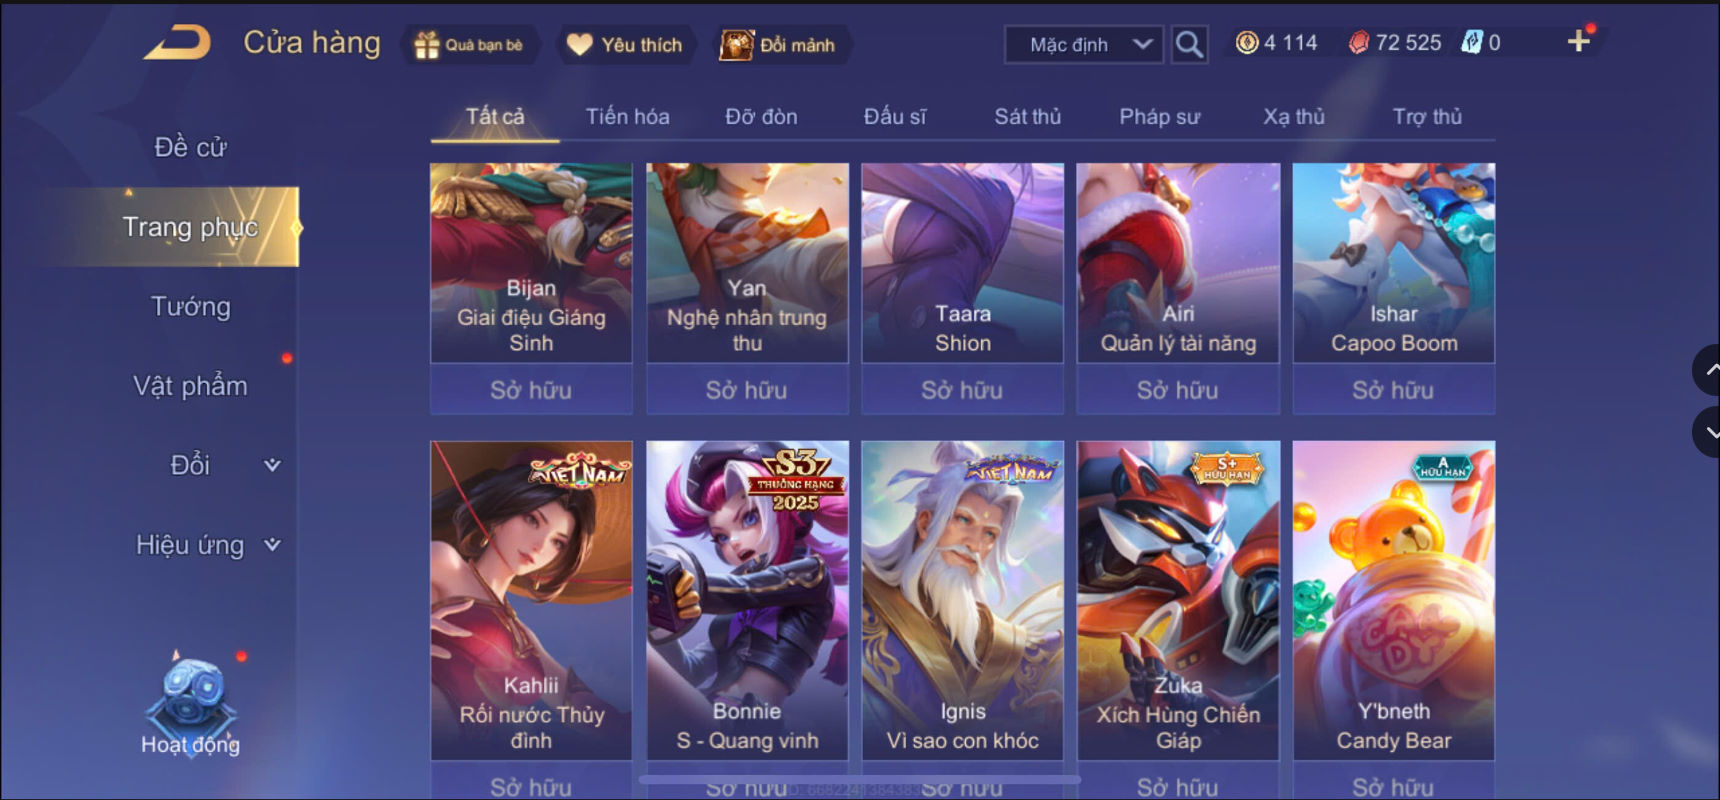Tap the red ruby currency icon
This screenshot has width=1720, height=800.
[x=1358, y=43]
